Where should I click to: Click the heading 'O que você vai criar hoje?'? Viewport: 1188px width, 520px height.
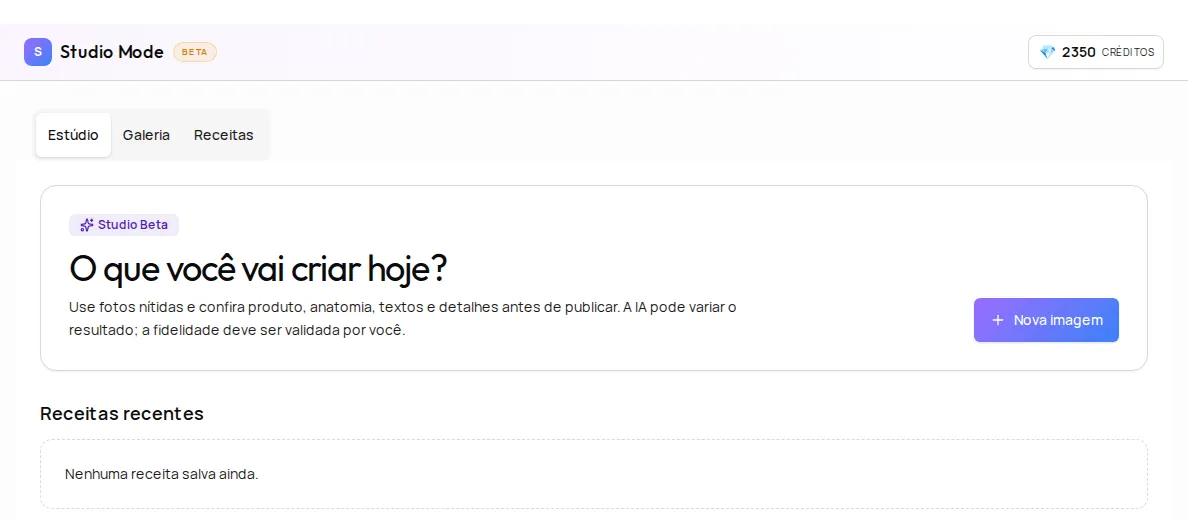[x=258, y=269]
